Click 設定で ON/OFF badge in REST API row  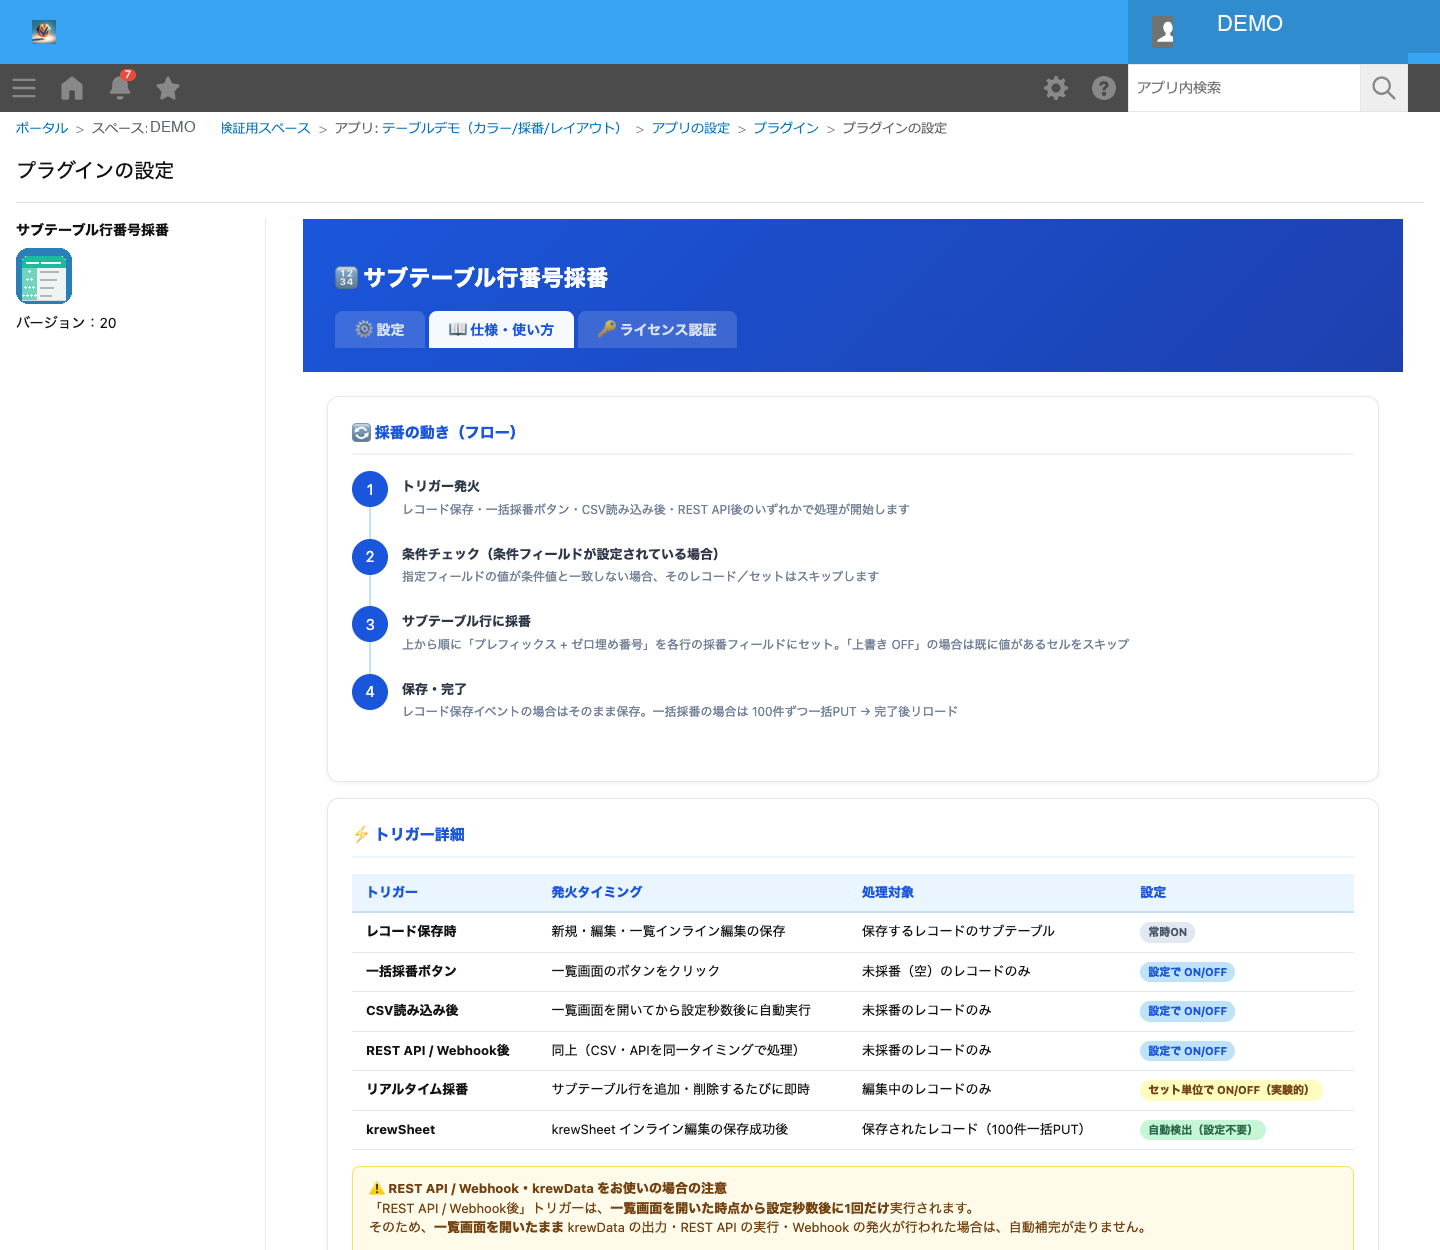click(x=1187, y=1051)
